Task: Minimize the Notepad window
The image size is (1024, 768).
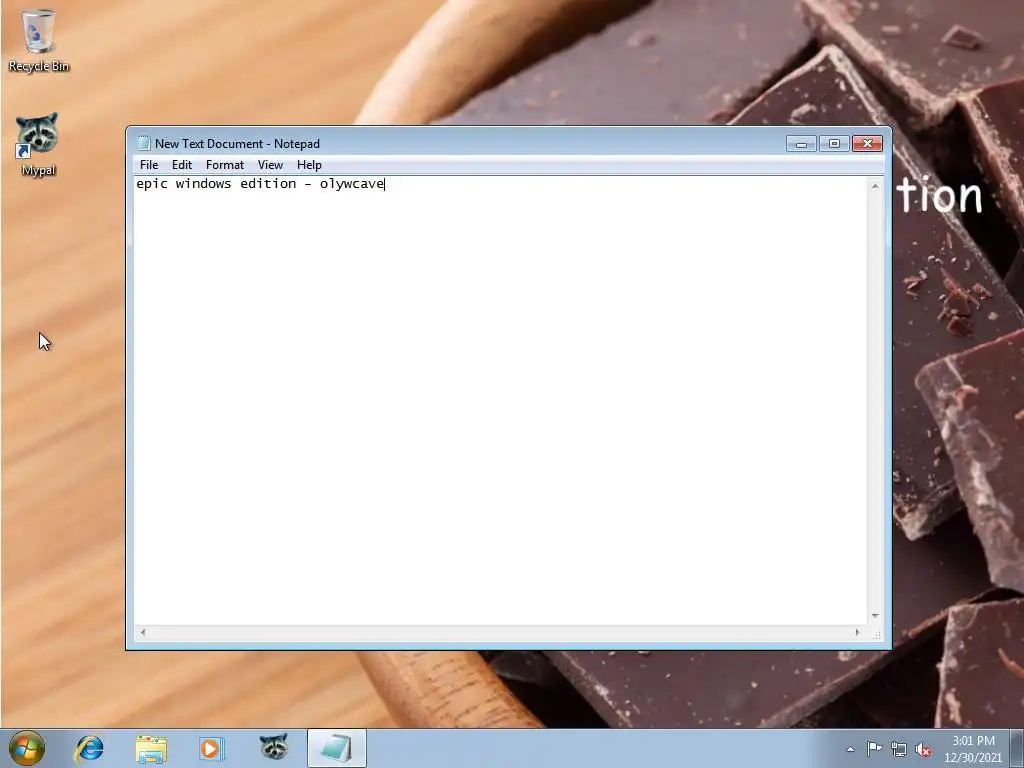Action: pos(801,144)
